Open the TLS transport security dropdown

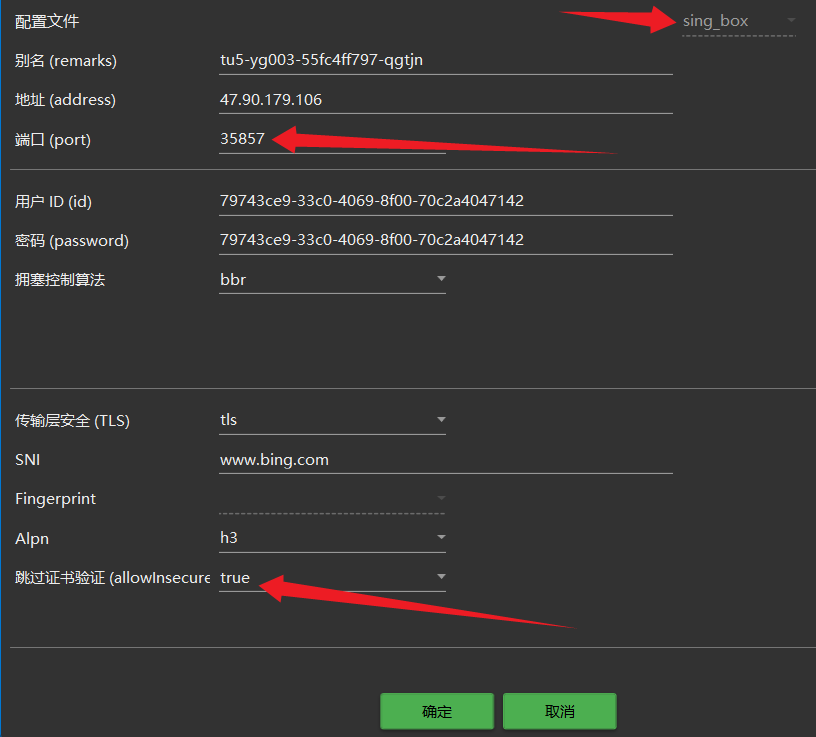tap(332, 420)
